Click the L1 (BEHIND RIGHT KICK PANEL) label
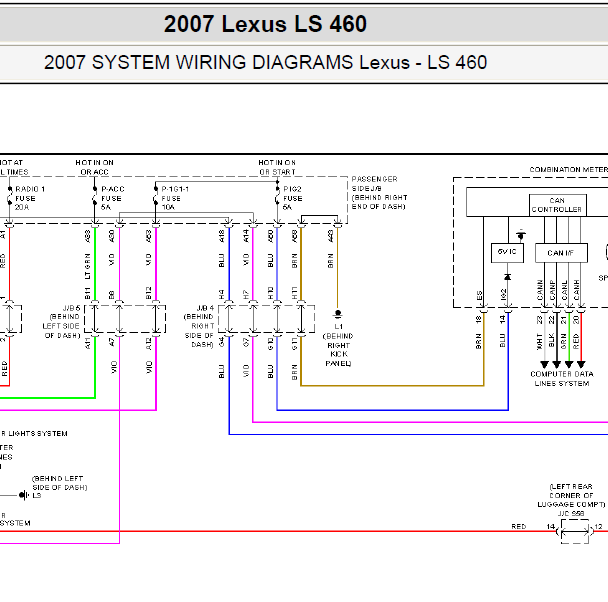Image resolution: width=608 pixels, height=602 pixels. tap(338, 345)
